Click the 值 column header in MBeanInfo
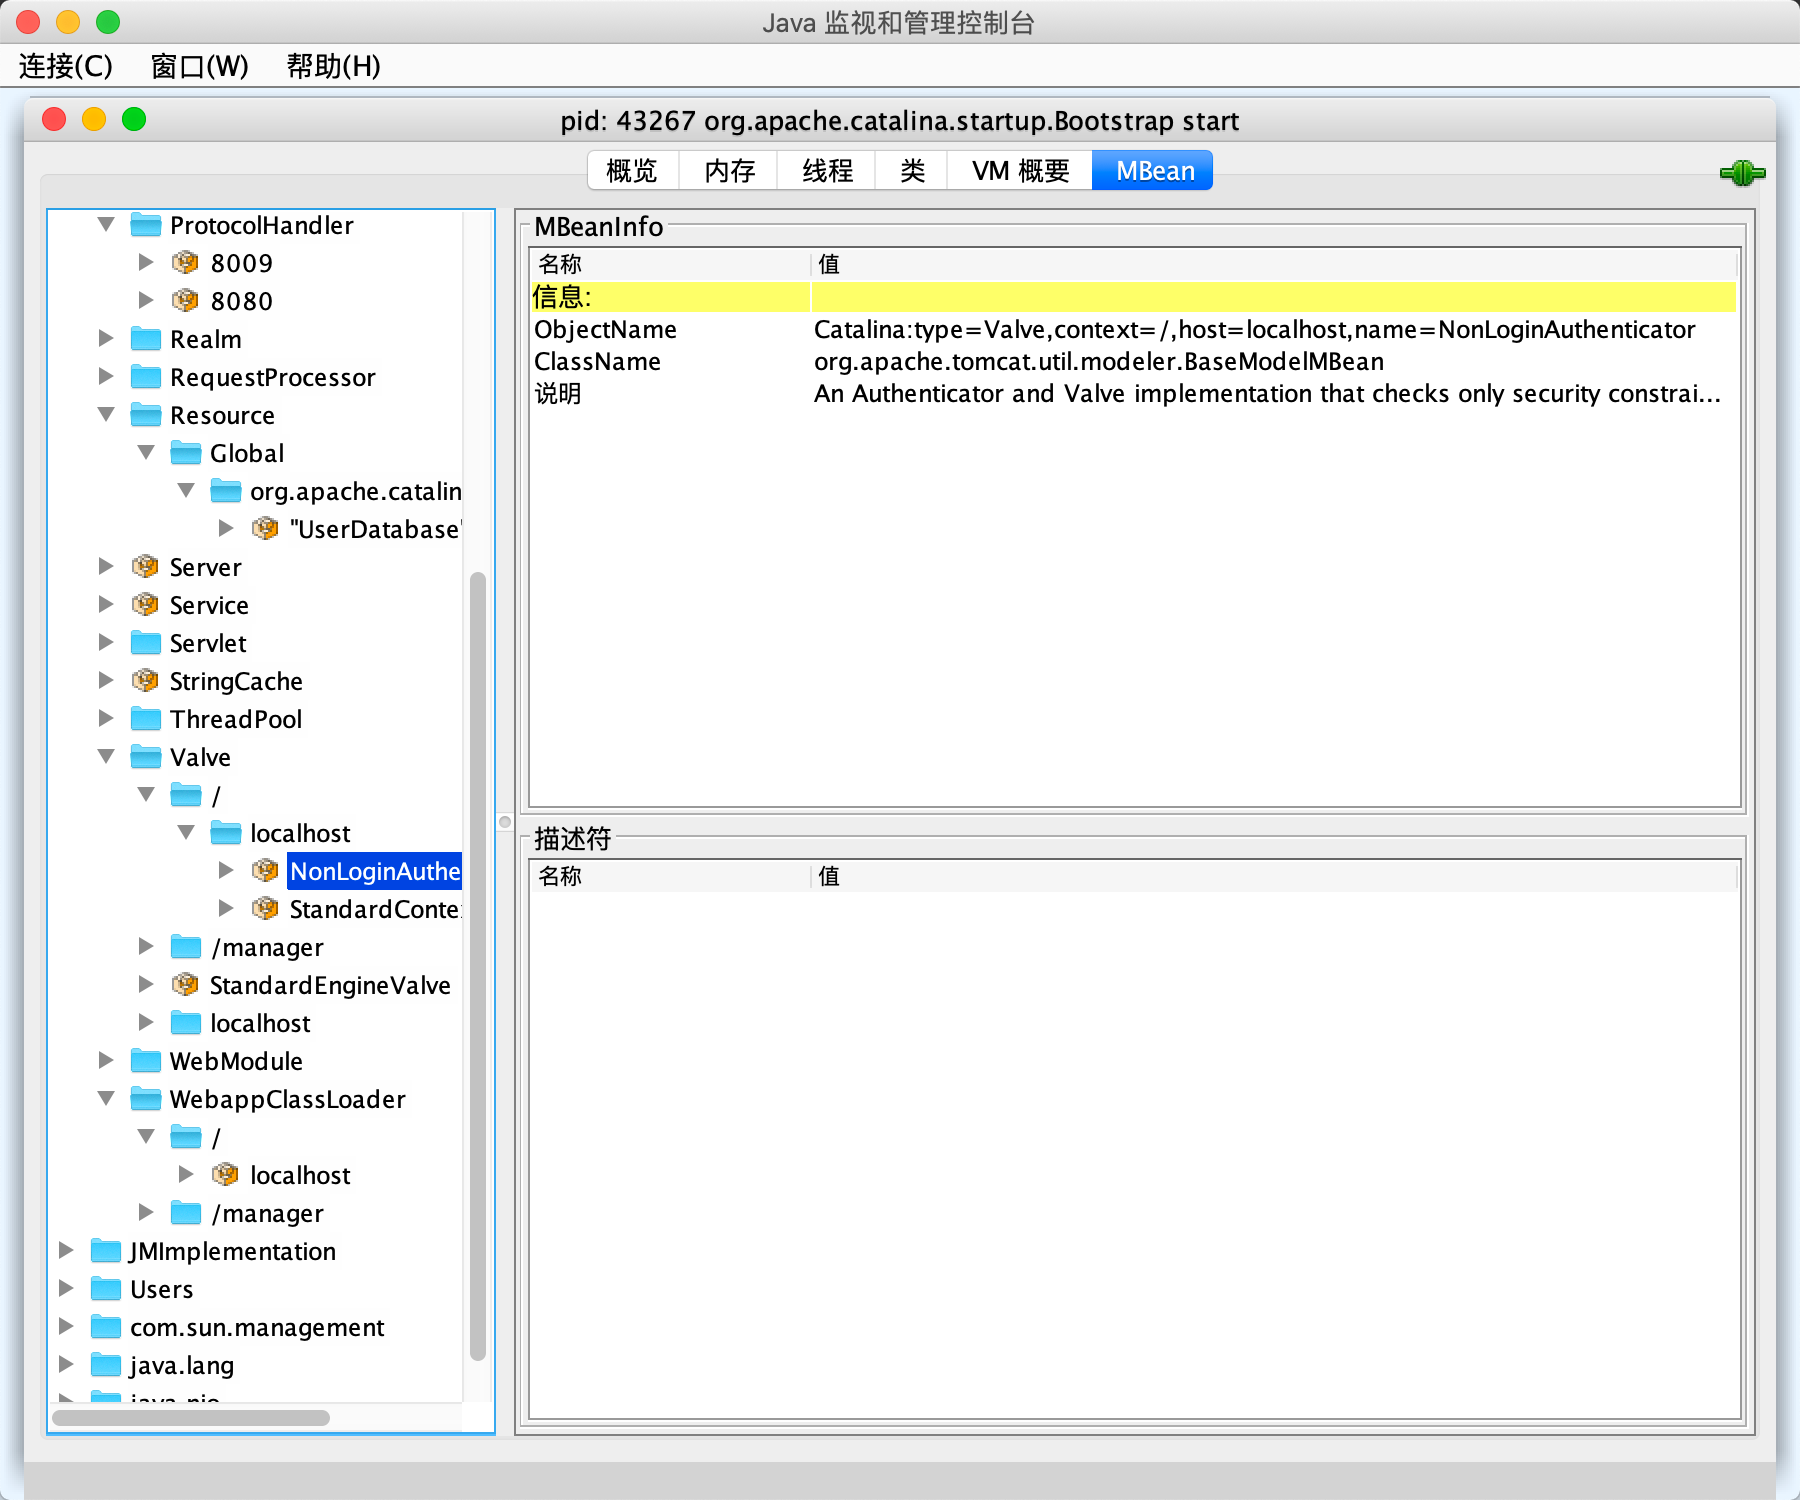 [x=1274, y=264]
